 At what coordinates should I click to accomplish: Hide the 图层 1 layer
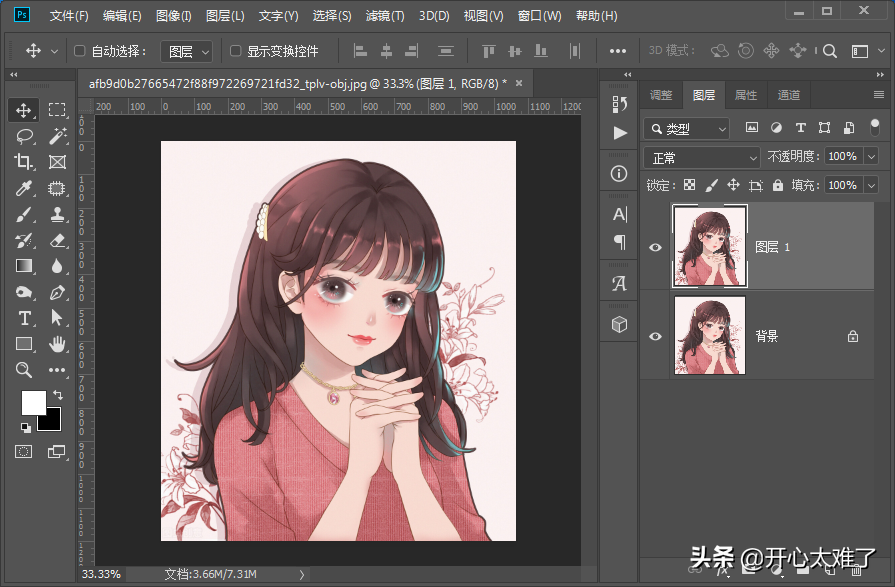click(656, 247)
